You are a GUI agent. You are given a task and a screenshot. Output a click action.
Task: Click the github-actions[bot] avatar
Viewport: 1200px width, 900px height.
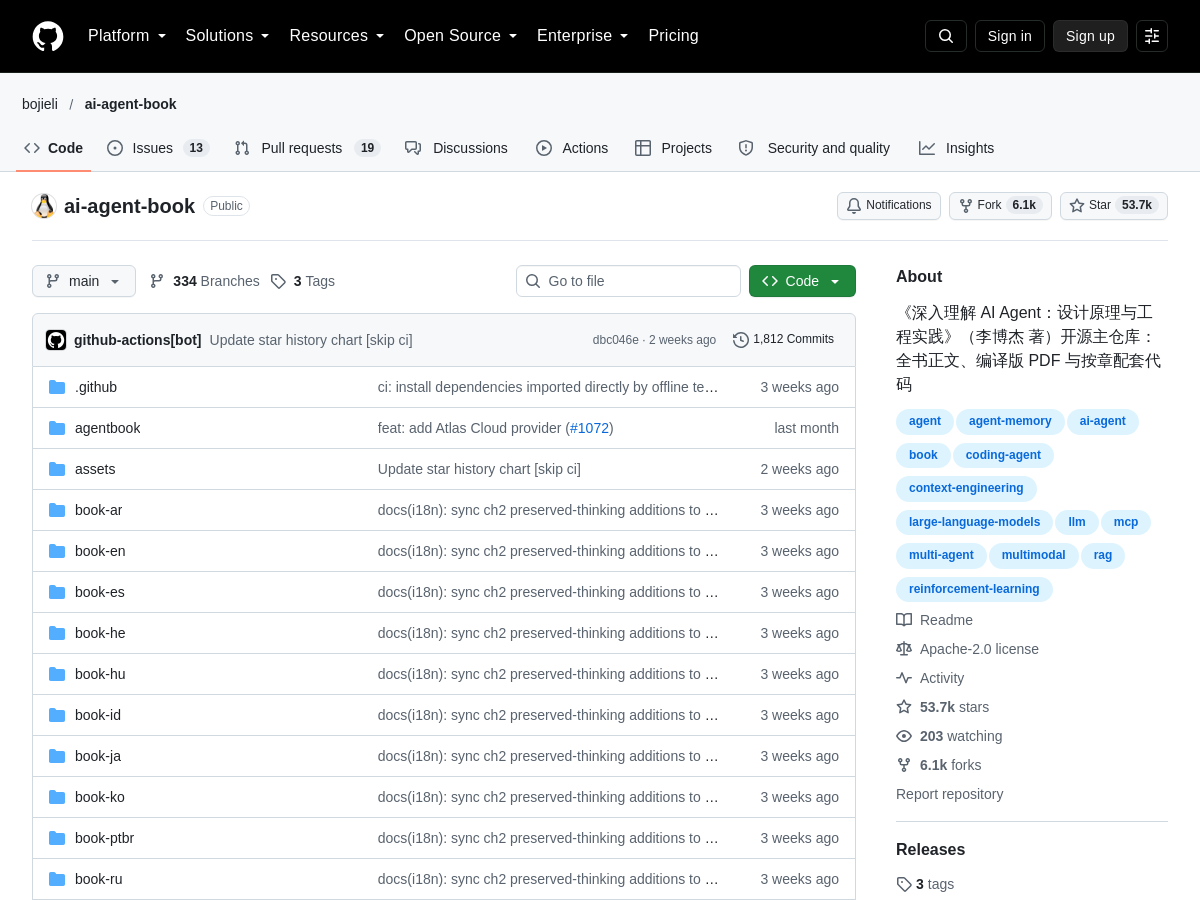pyautogui.click(x=56, y=340)
